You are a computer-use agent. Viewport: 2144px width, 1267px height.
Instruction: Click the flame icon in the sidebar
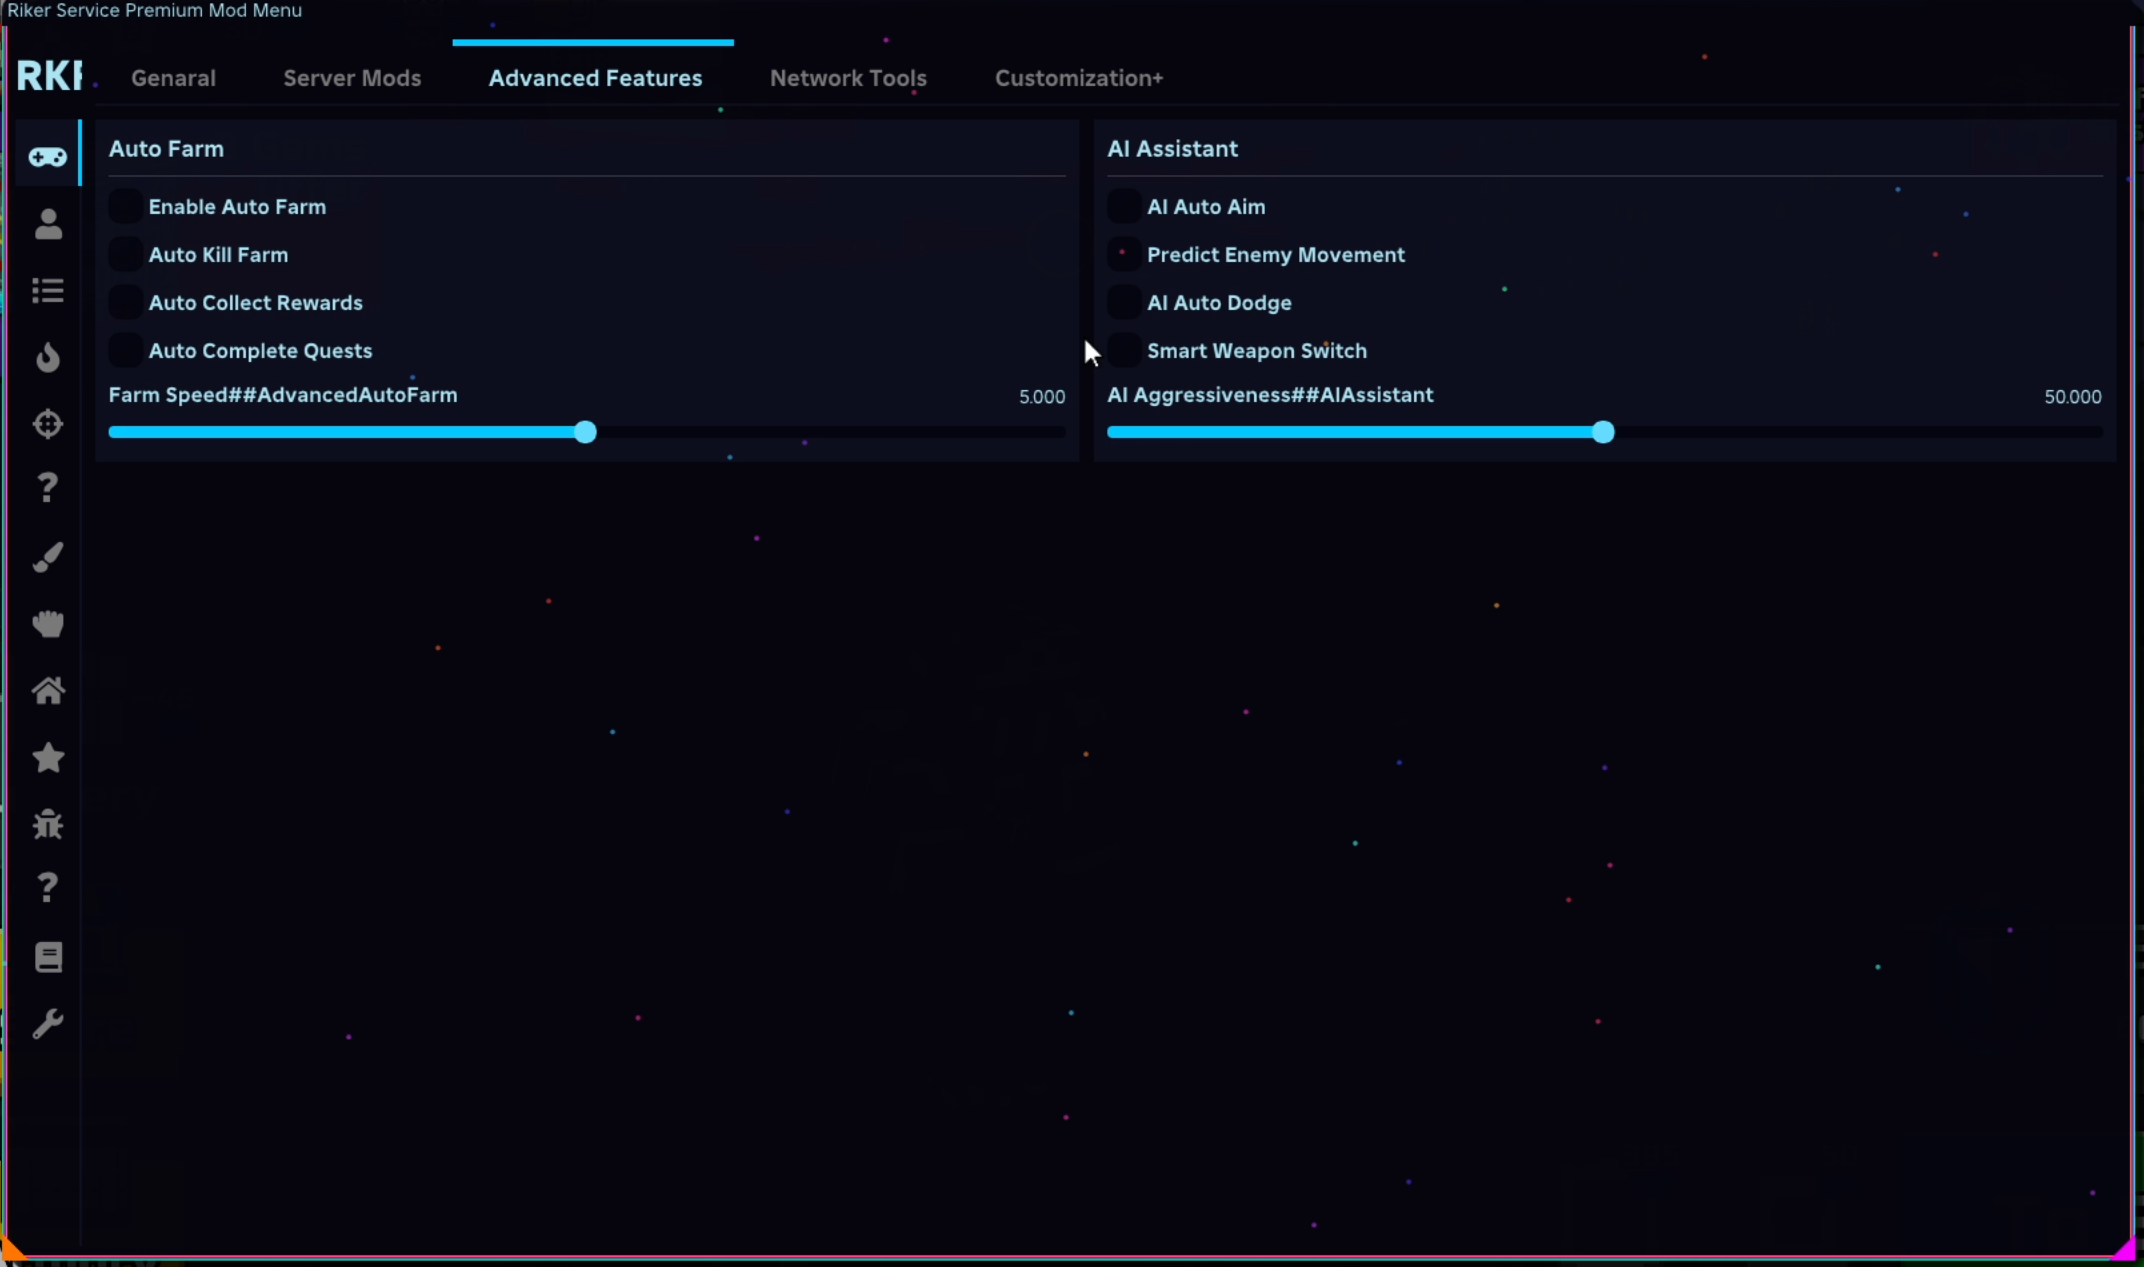click(48, 357)
